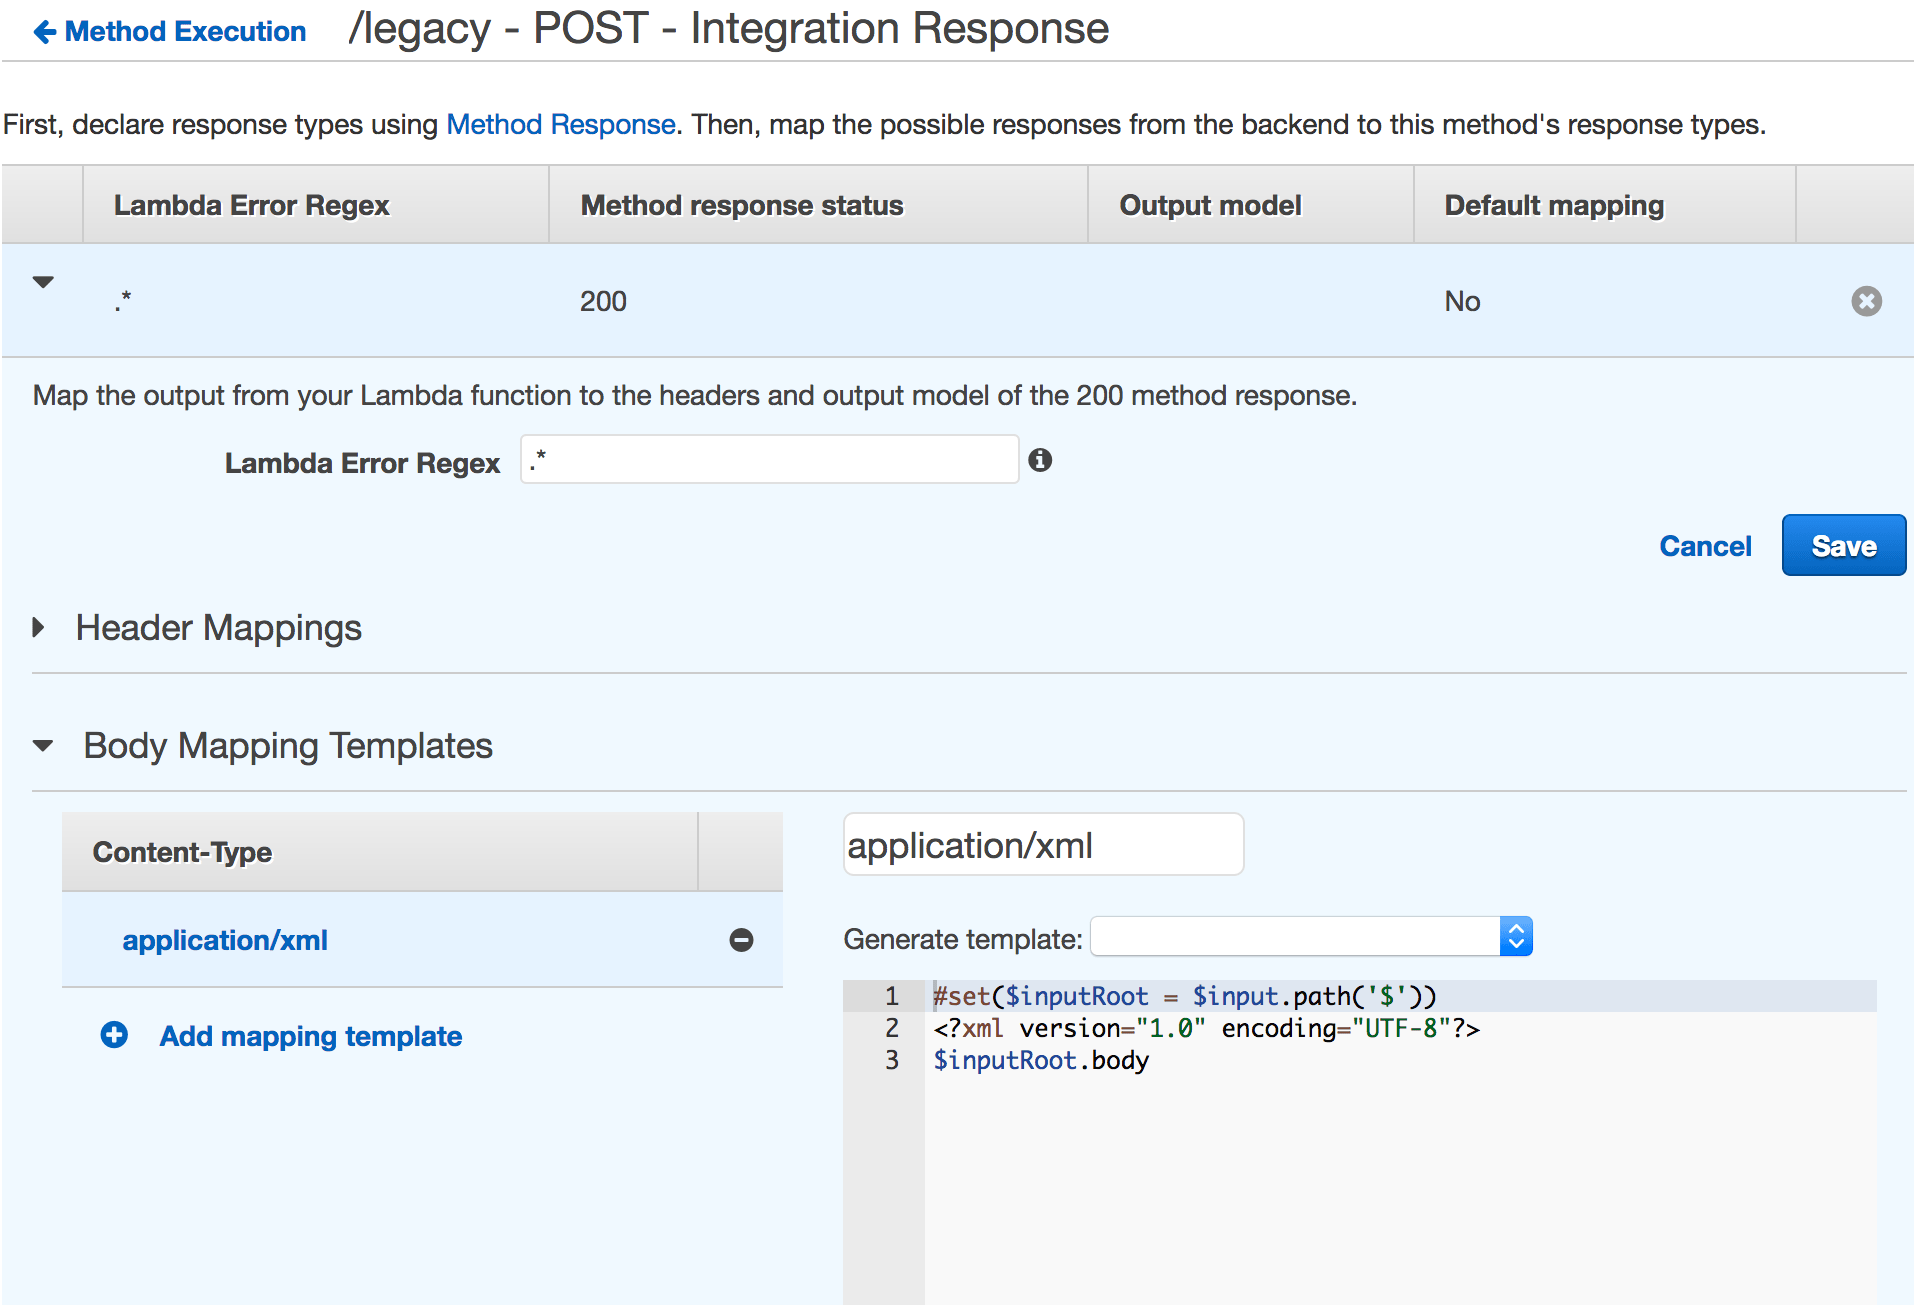Click the Lambda Error Regex column header

[x=251, y=205]
